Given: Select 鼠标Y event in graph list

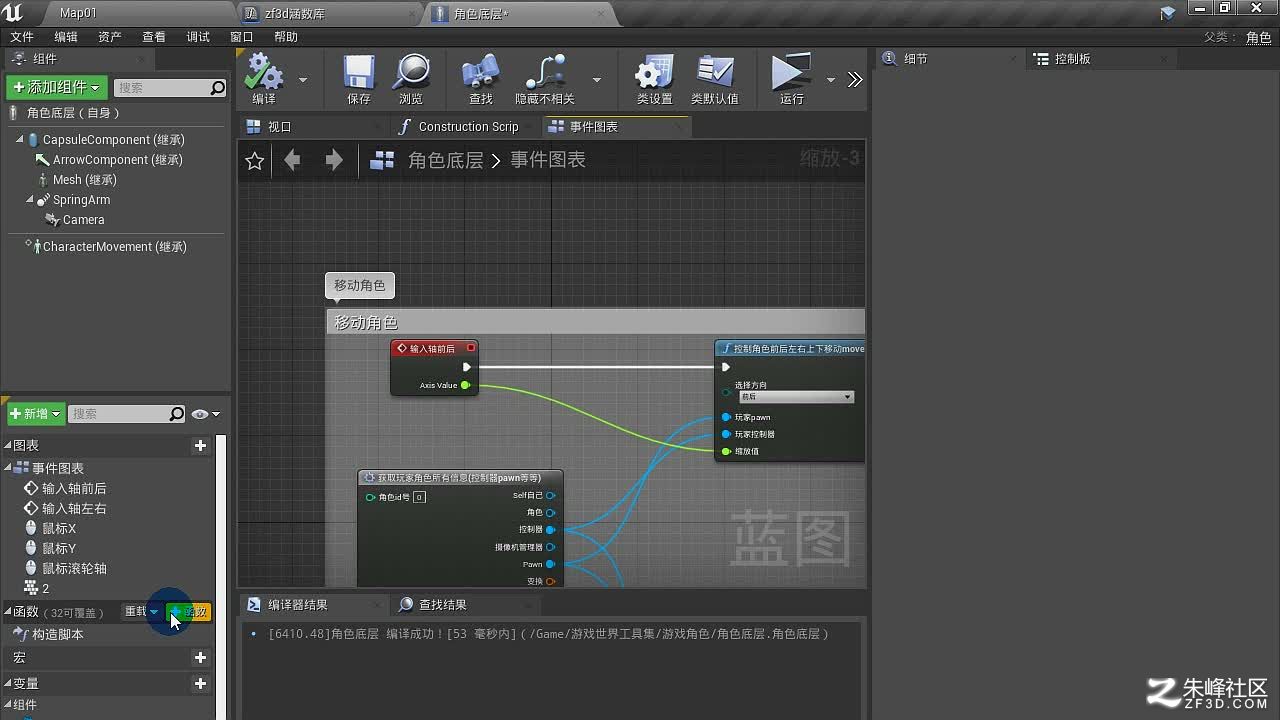Looking at the screenshot, I should tap(59, 549).
